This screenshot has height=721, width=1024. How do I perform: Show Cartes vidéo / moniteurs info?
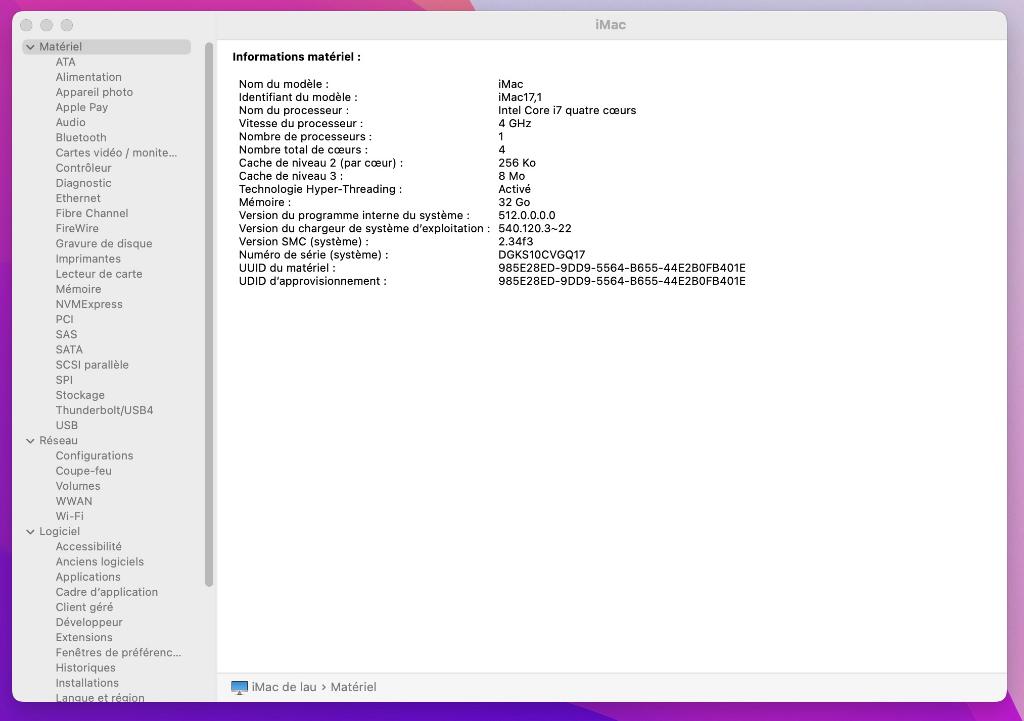(116, 153)
